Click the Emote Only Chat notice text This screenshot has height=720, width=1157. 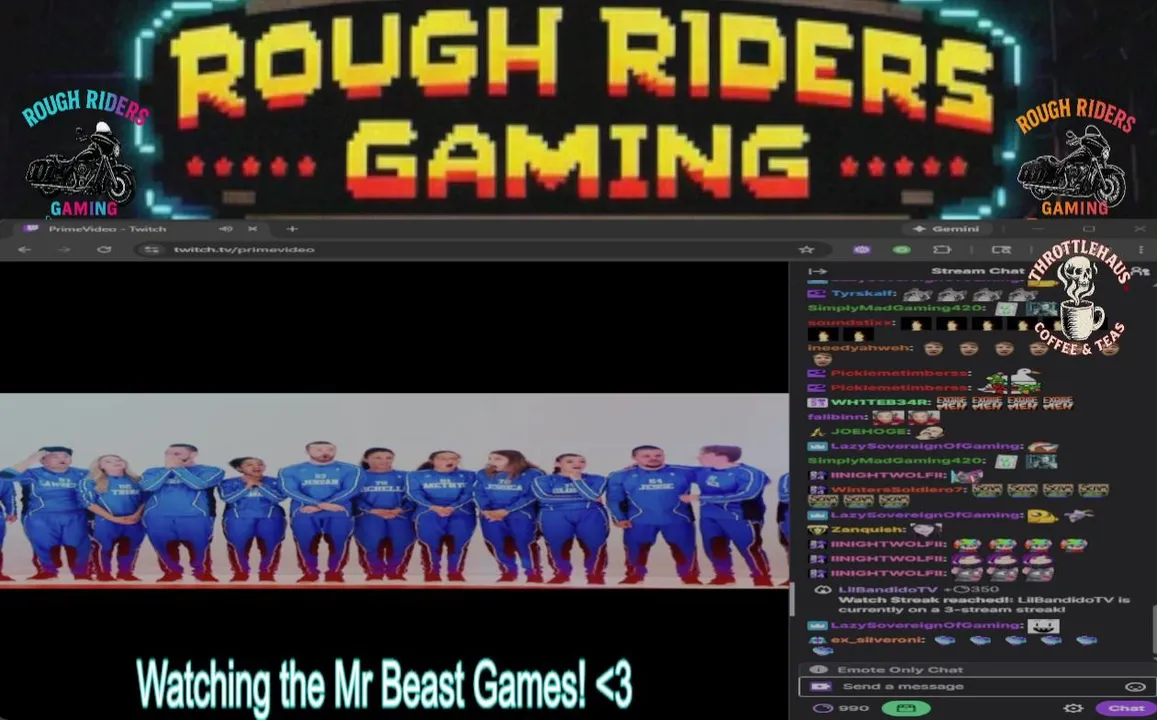point(900,670)
